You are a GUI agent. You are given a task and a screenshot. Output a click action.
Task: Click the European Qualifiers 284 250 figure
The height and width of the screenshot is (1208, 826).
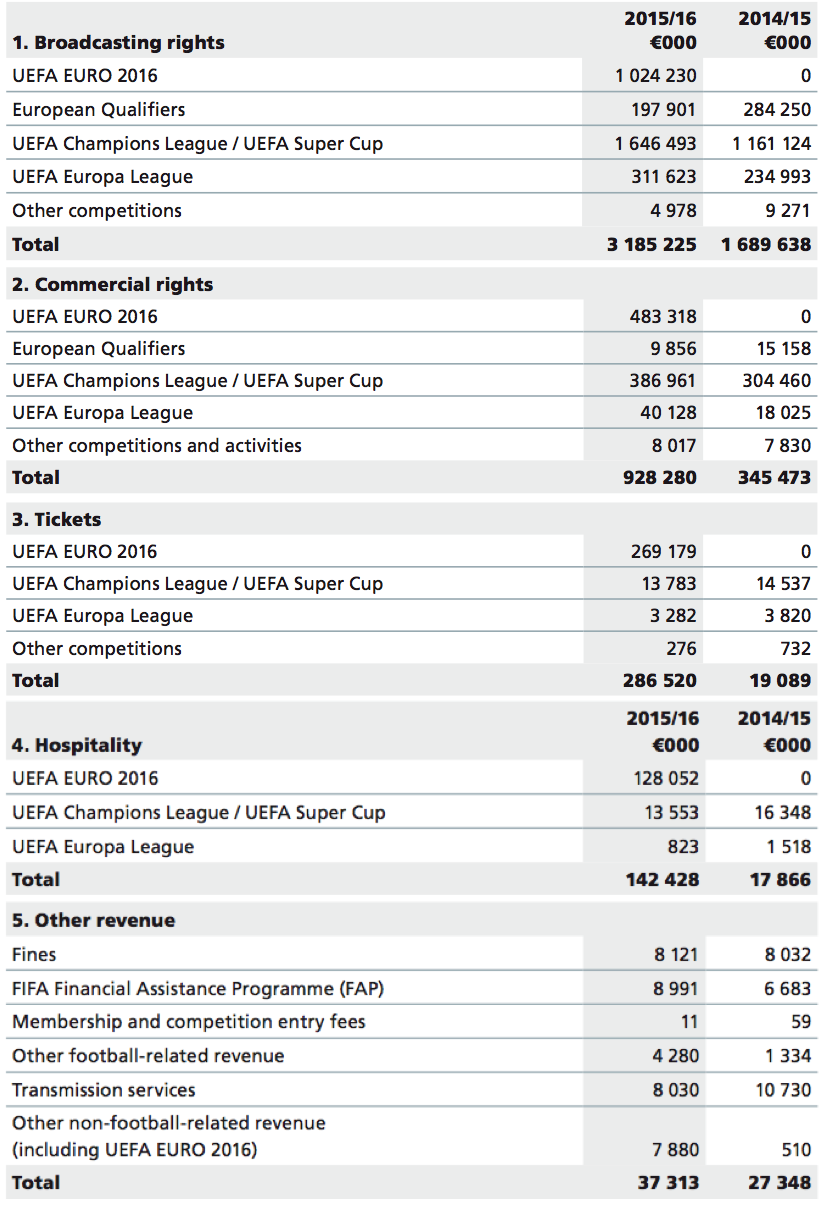point(777,109)
